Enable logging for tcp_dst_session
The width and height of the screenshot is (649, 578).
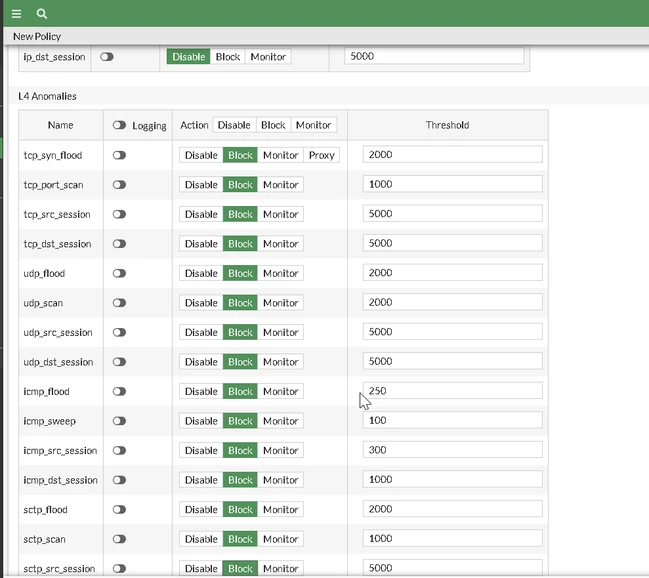[119, 244]
